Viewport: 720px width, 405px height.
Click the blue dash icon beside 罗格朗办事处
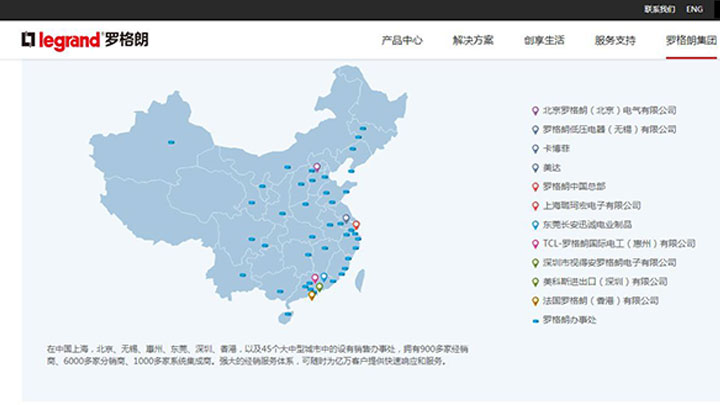click(535, 320)
